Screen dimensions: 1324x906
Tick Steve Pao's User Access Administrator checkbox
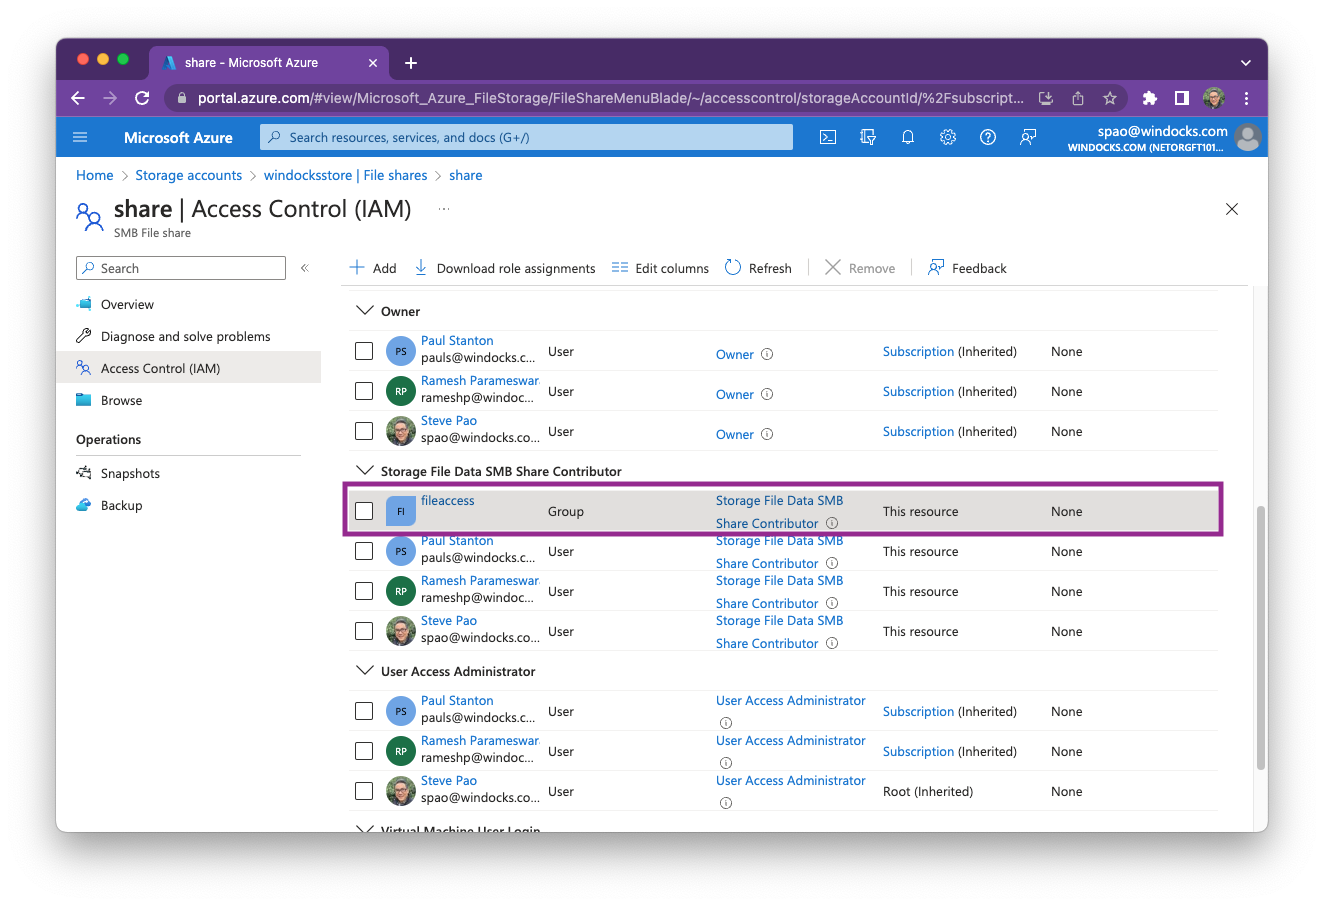tap(364, 791)
